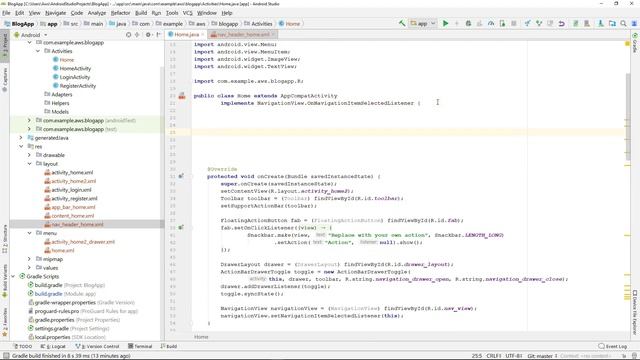Image resolution: width=640 pixels, height=360 pixels.
Task: Expand the values folder
Action: (29, 268)
